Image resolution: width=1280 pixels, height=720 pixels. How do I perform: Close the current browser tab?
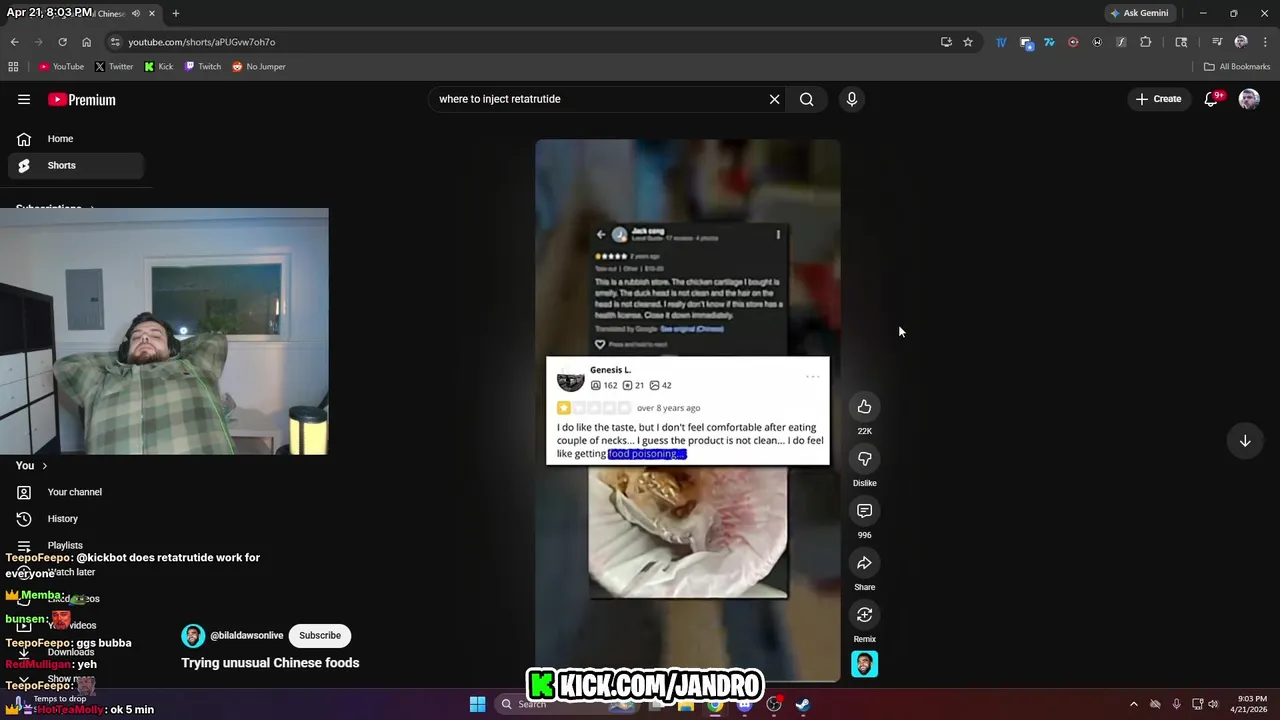pos(152,13)
